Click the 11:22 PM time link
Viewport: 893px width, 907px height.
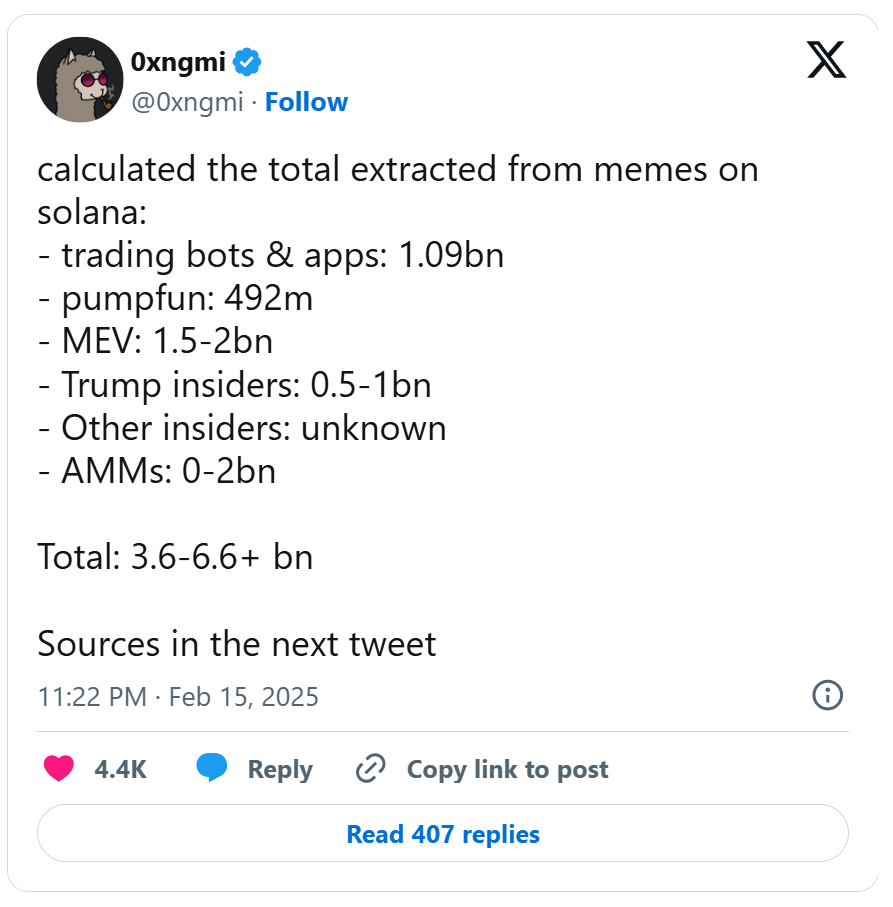point(90,696)
